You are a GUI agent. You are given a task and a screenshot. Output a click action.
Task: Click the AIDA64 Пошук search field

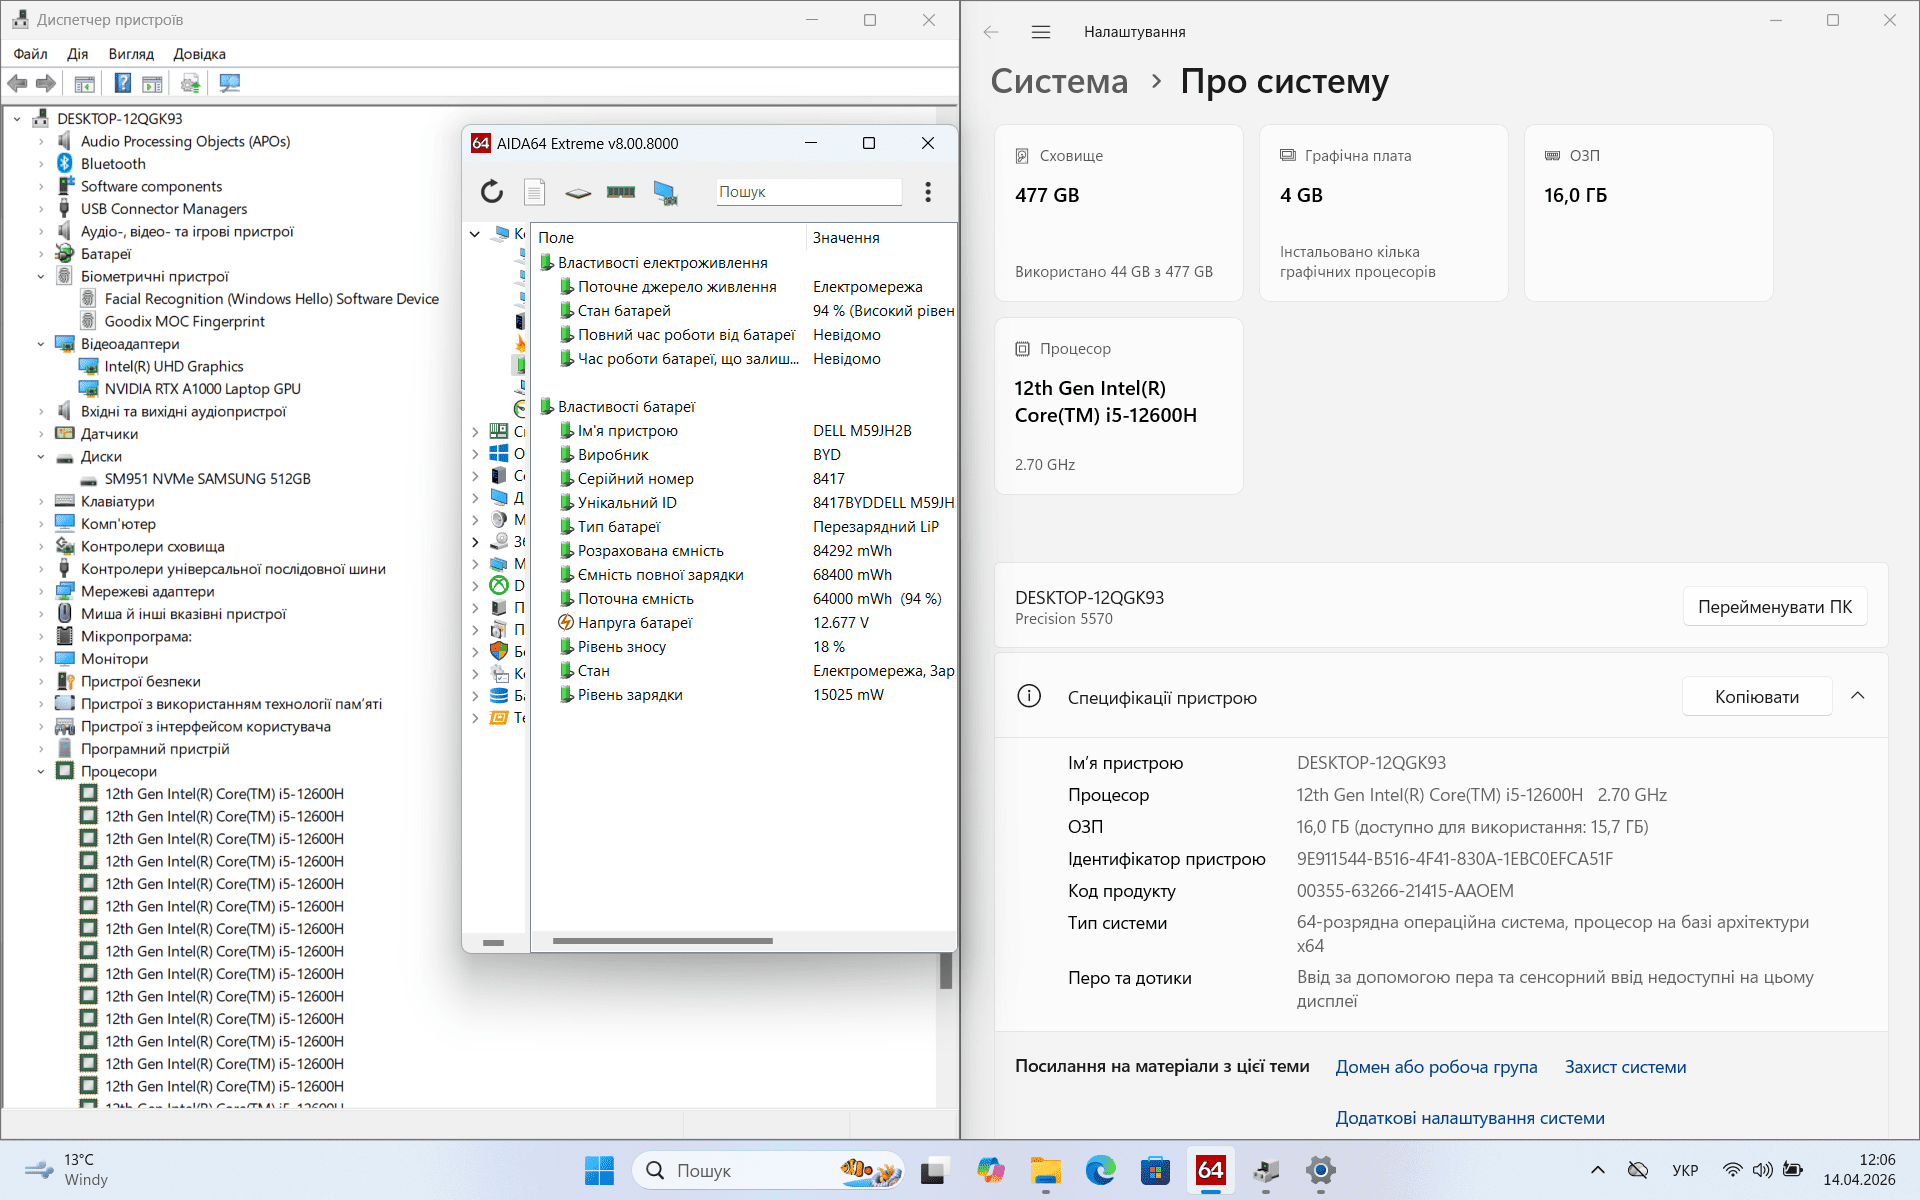coord(808,192)
